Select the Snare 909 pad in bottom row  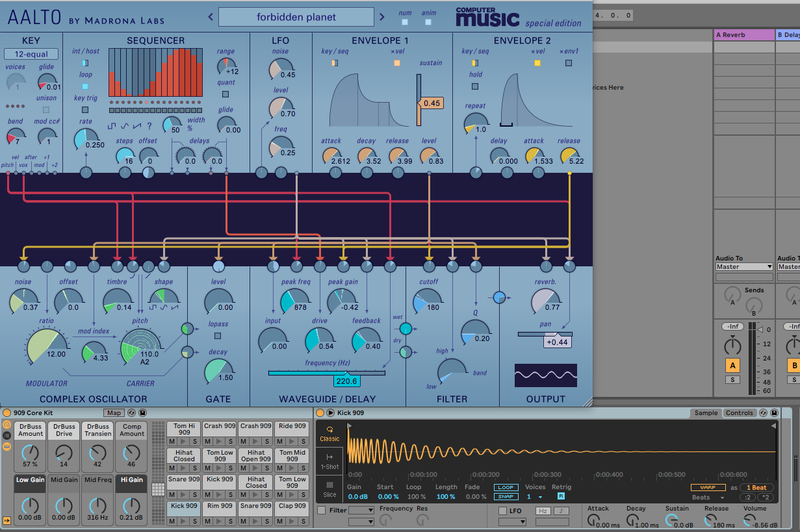(256, 509)
